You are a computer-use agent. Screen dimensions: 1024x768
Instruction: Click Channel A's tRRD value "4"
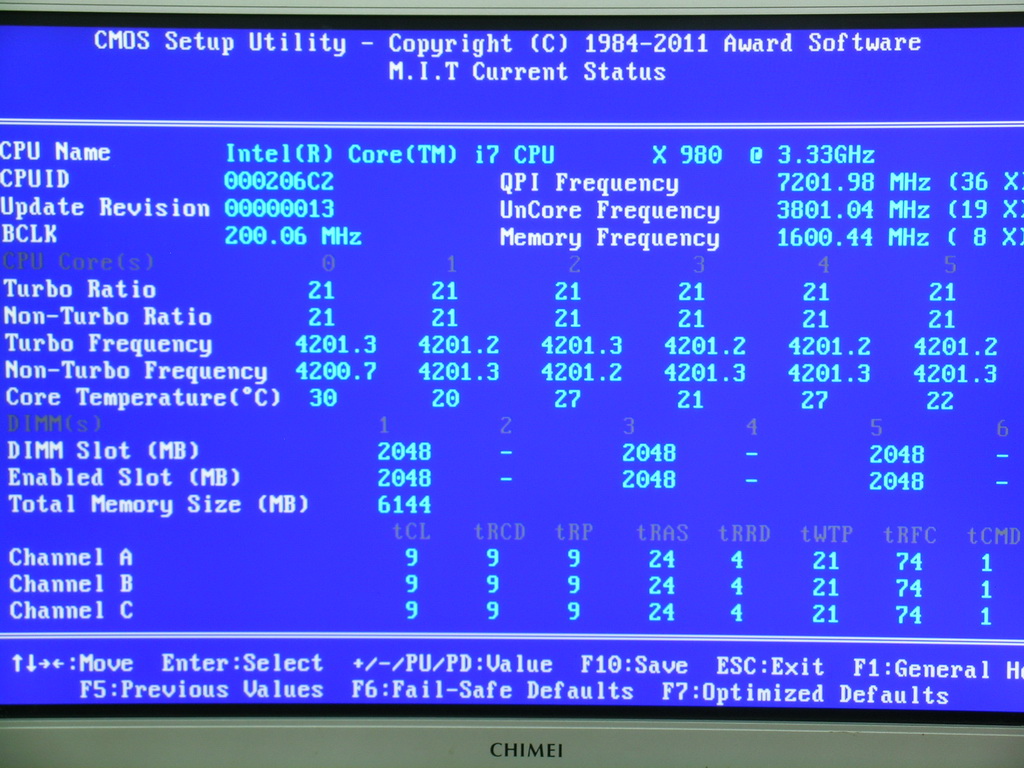click(x=737, y=560)
